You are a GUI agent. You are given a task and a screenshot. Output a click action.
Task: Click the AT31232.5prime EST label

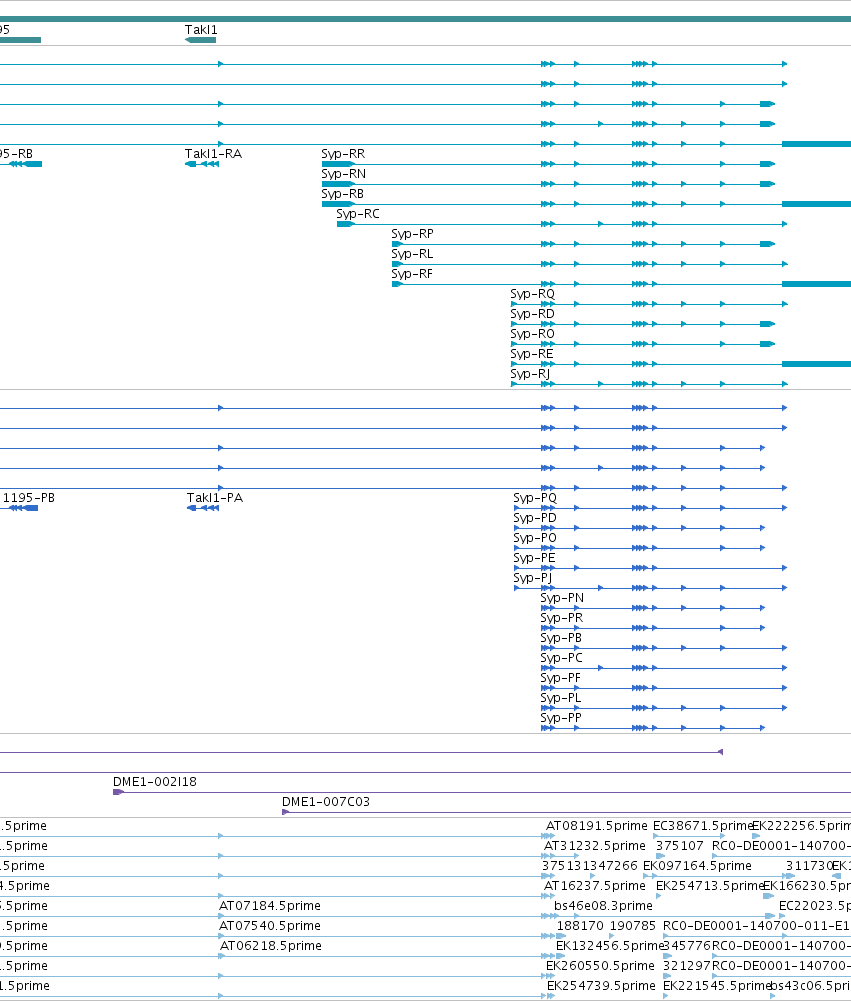594,846
